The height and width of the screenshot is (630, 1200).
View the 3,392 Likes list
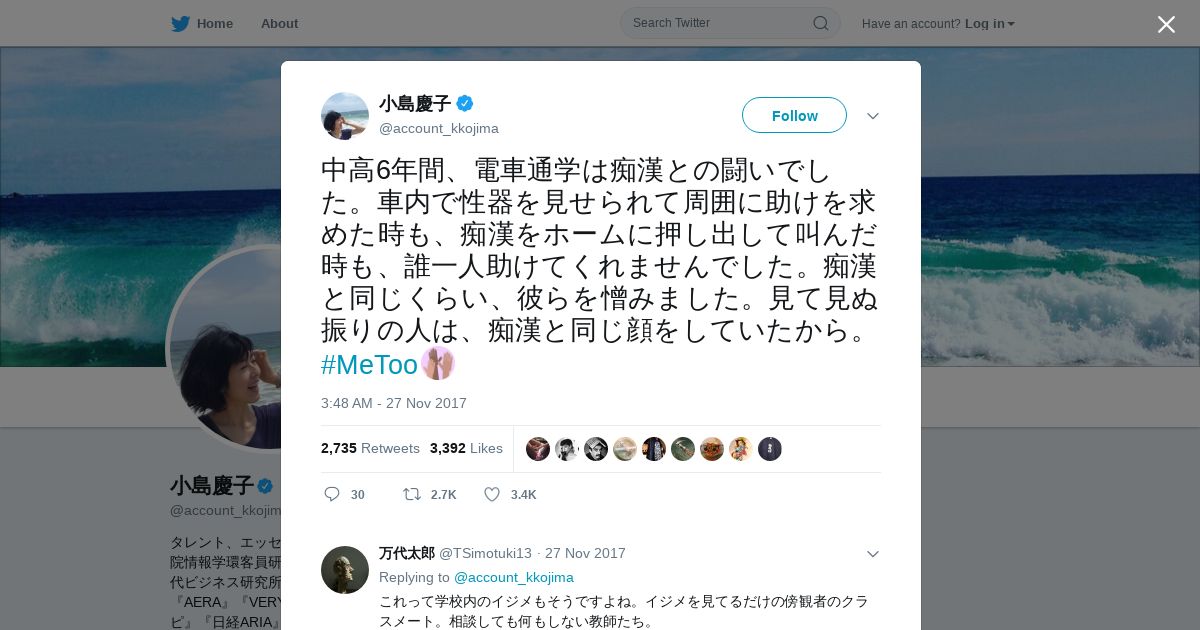(466, 448)
